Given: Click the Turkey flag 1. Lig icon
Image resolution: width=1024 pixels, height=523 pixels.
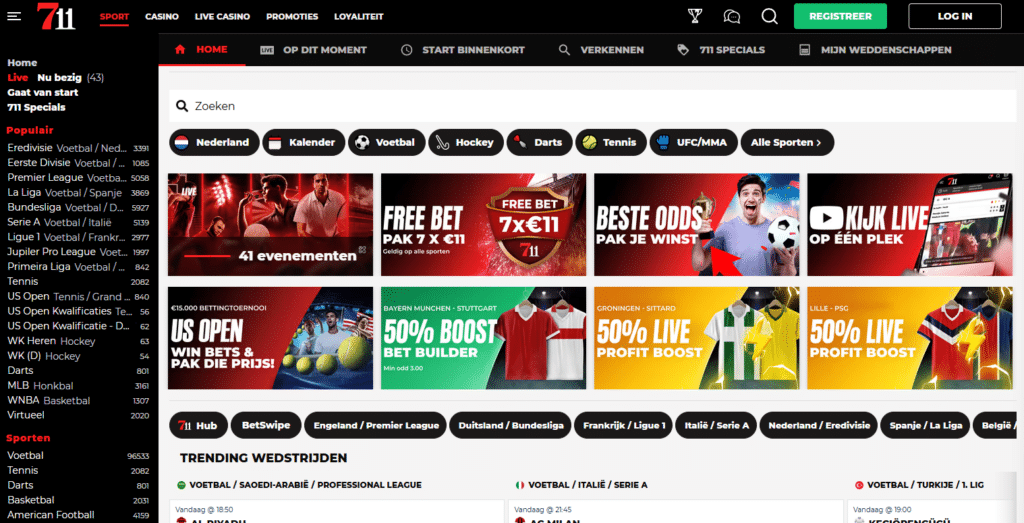Looking at the screenshot, I should [859, 485].
